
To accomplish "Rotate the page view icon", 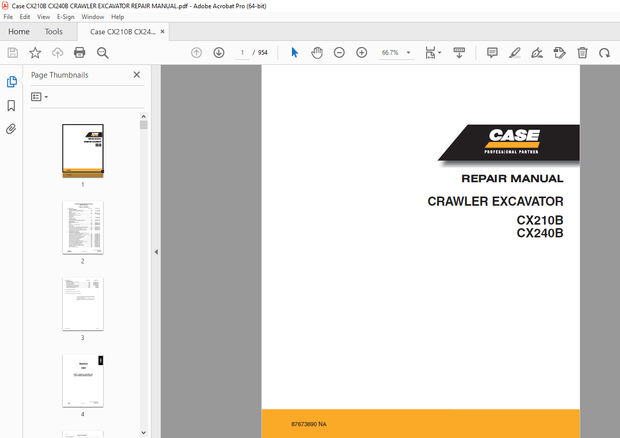I will coord(604,53).
